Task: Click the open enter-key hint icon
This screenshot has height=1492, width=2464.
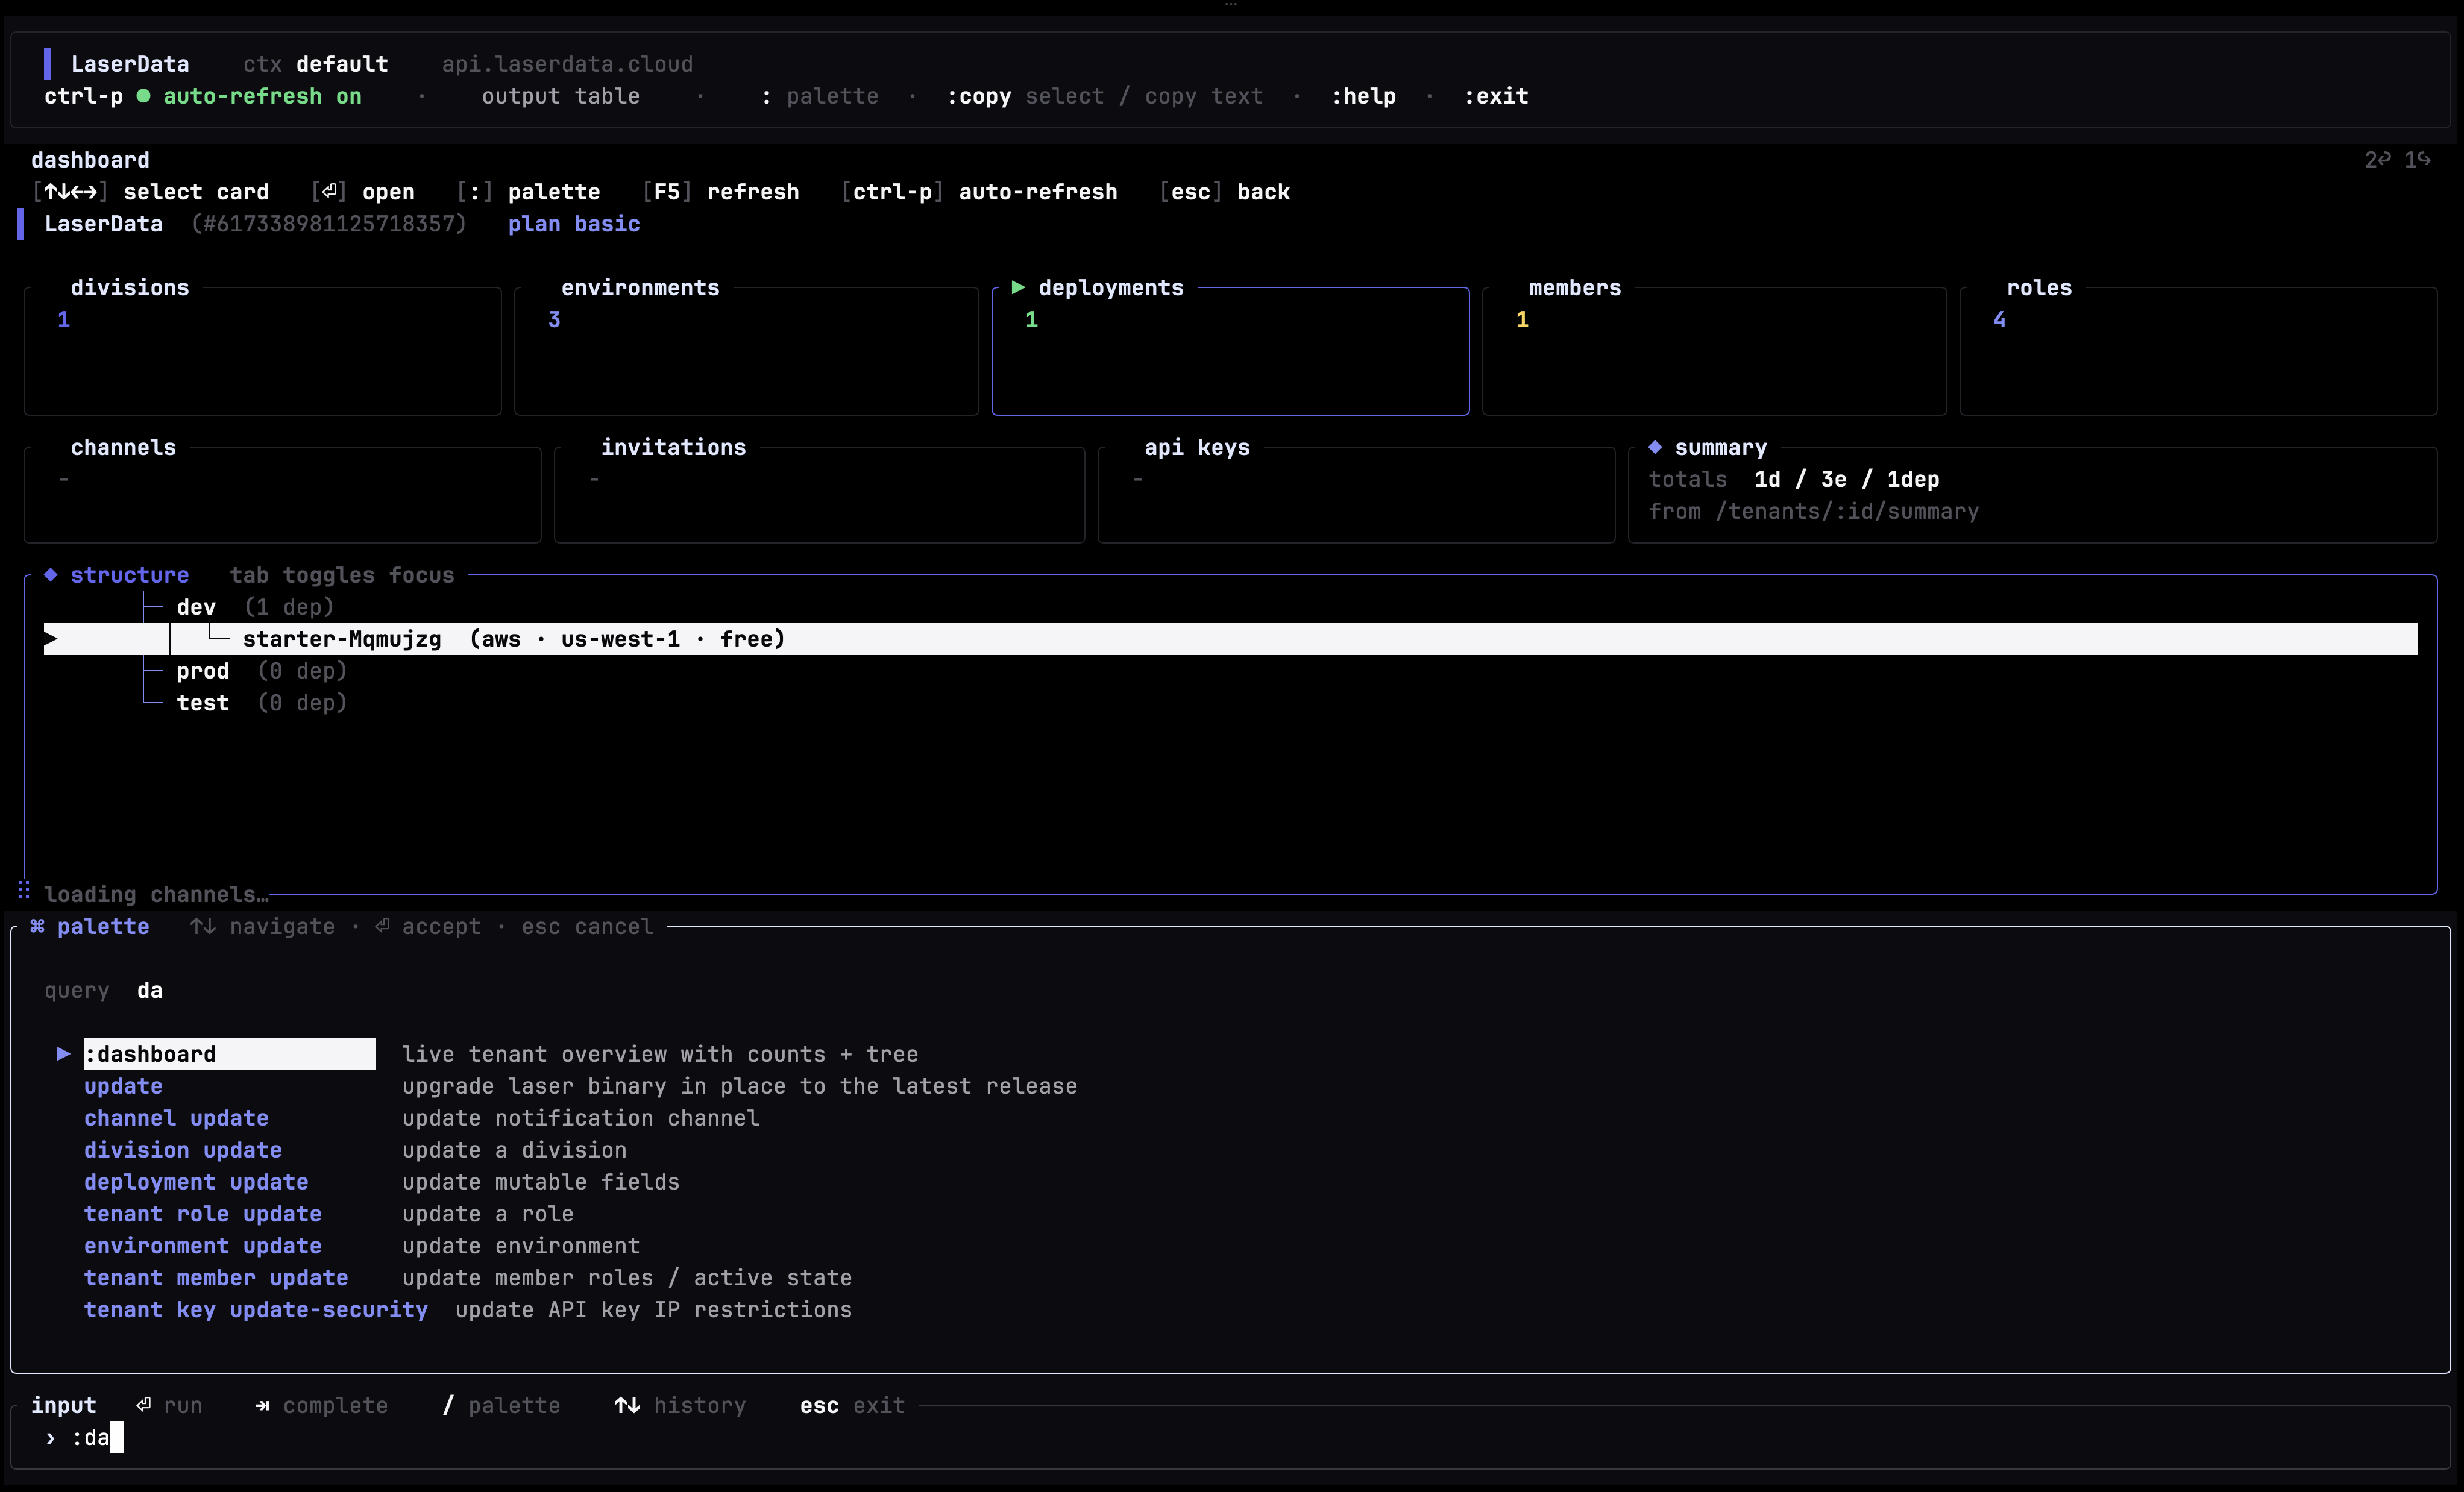Action: point(329,191)
